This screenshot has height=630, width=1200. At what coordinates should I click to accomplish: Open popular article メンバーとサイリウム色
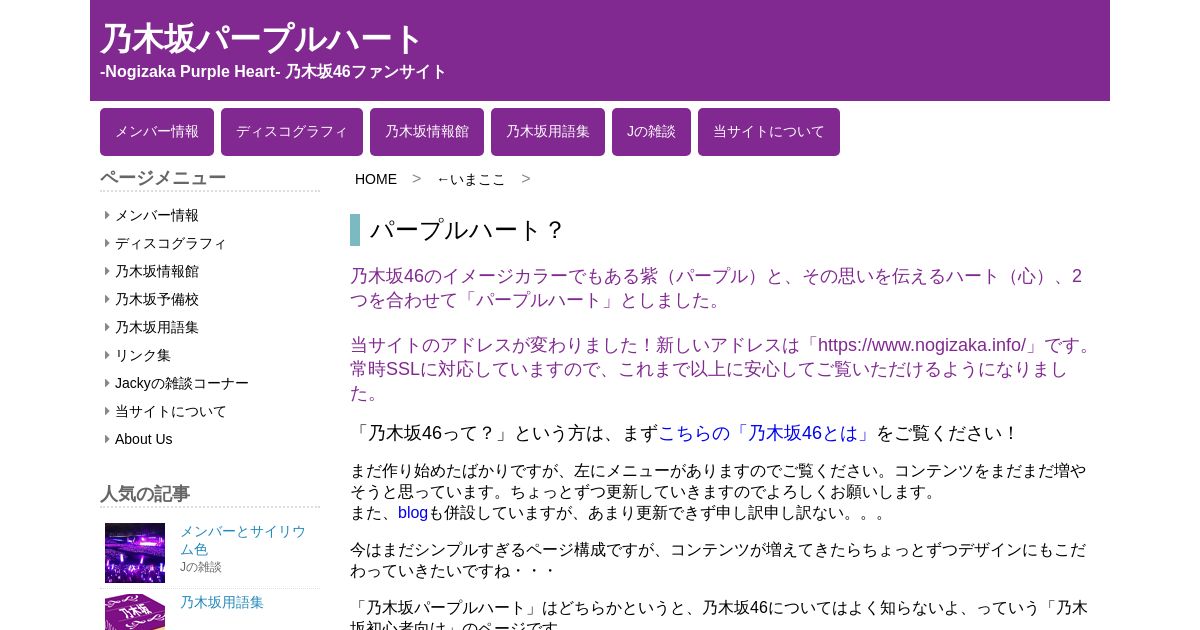click(243, 540)
